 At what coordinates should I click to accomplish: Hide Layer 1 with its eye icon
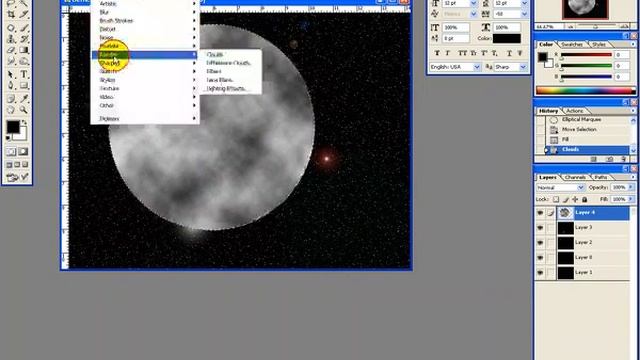click(540, 272)
